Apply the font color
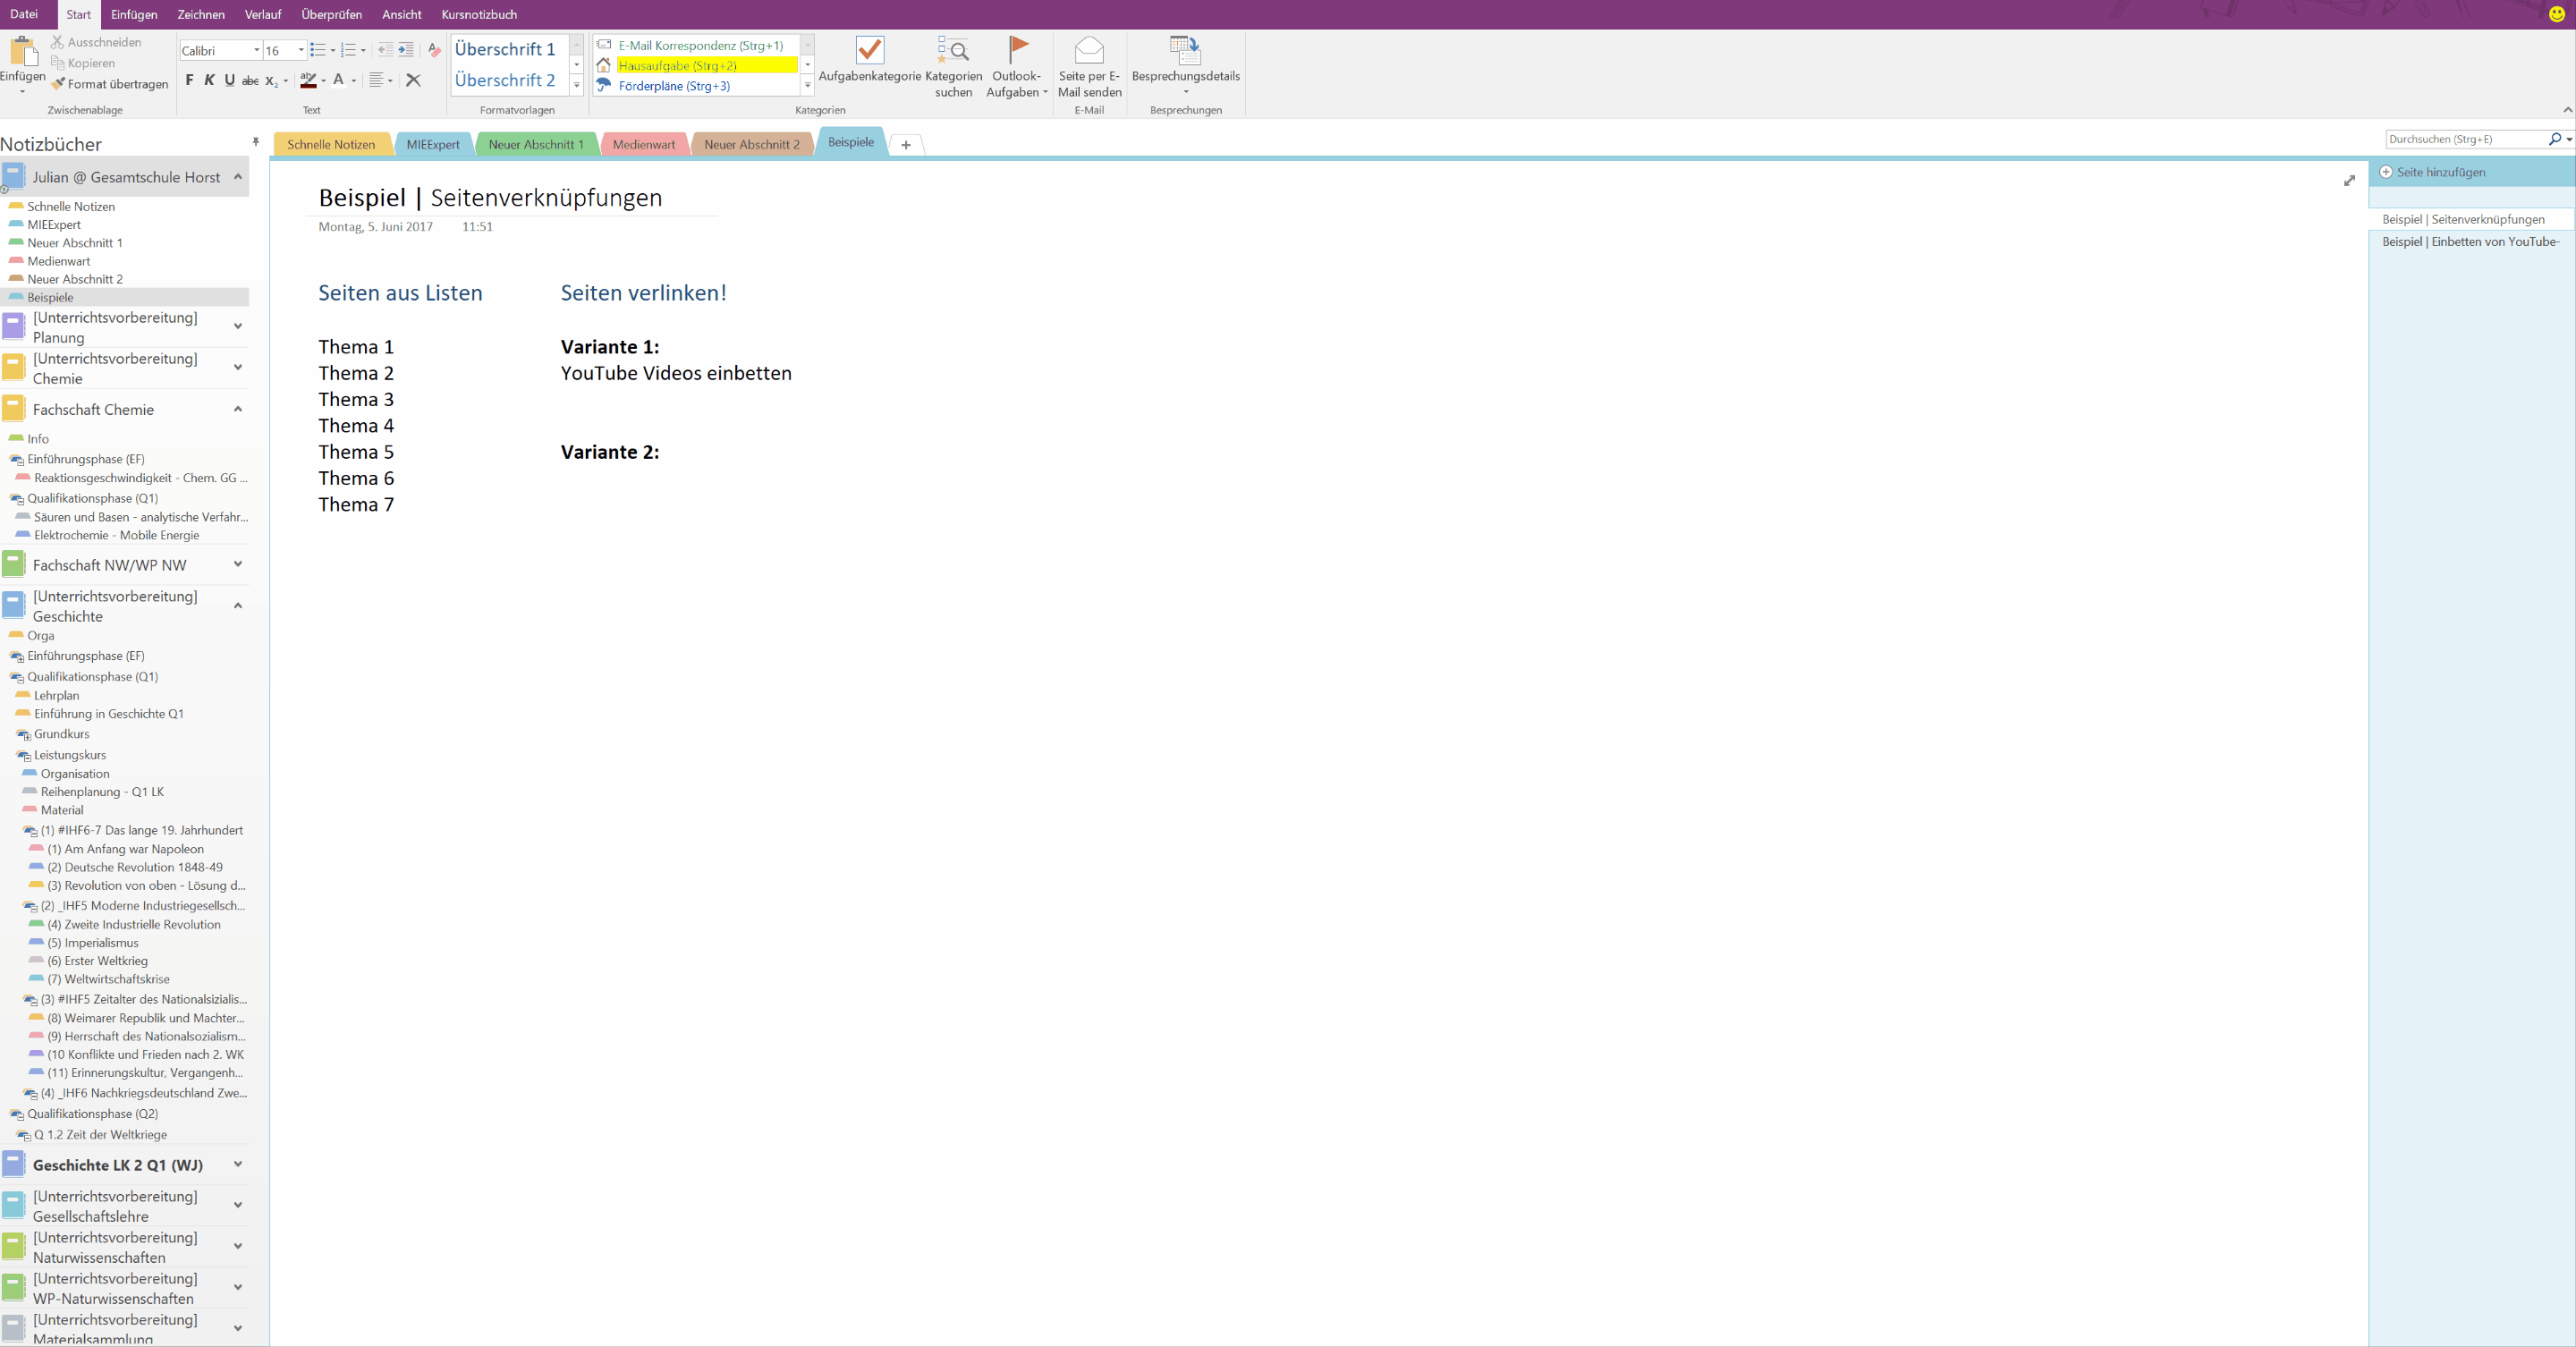This screenshot has height=1347, width=2576. [x=339, y=80]
